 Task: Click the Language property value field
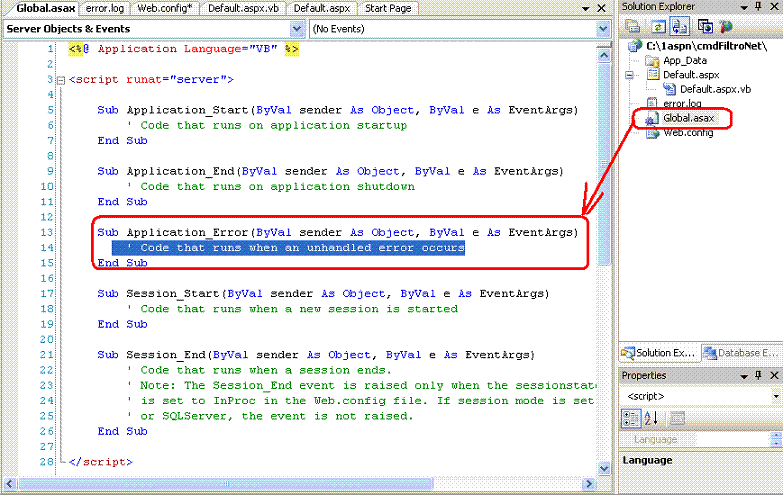(x=732, y=440)
